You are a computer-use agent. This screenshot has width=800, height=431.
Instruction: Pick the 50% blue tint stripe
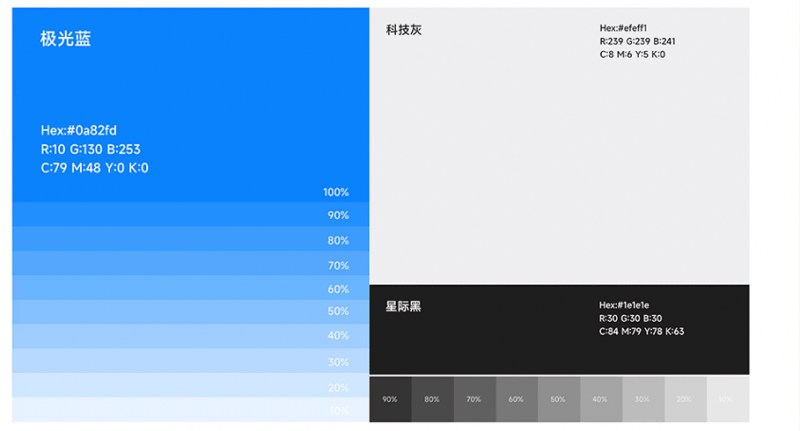coord(190,311)
